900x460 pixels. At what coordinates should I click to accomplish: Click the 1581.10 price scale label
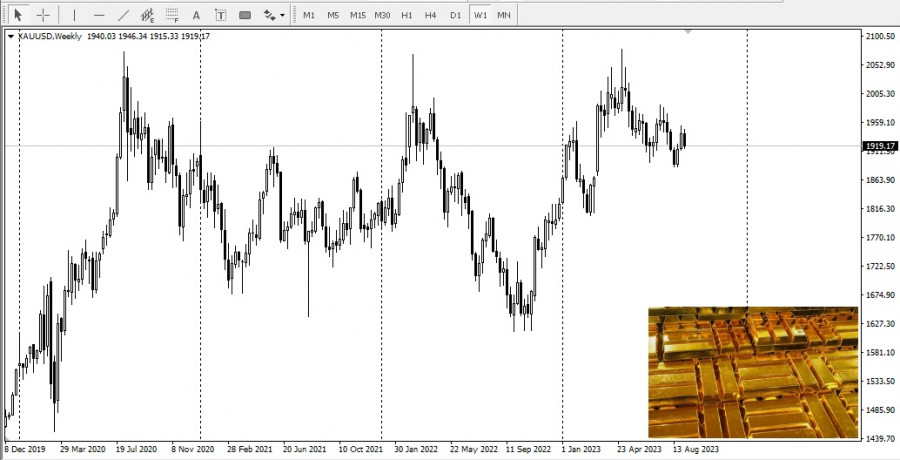click(x=880, y=352)
